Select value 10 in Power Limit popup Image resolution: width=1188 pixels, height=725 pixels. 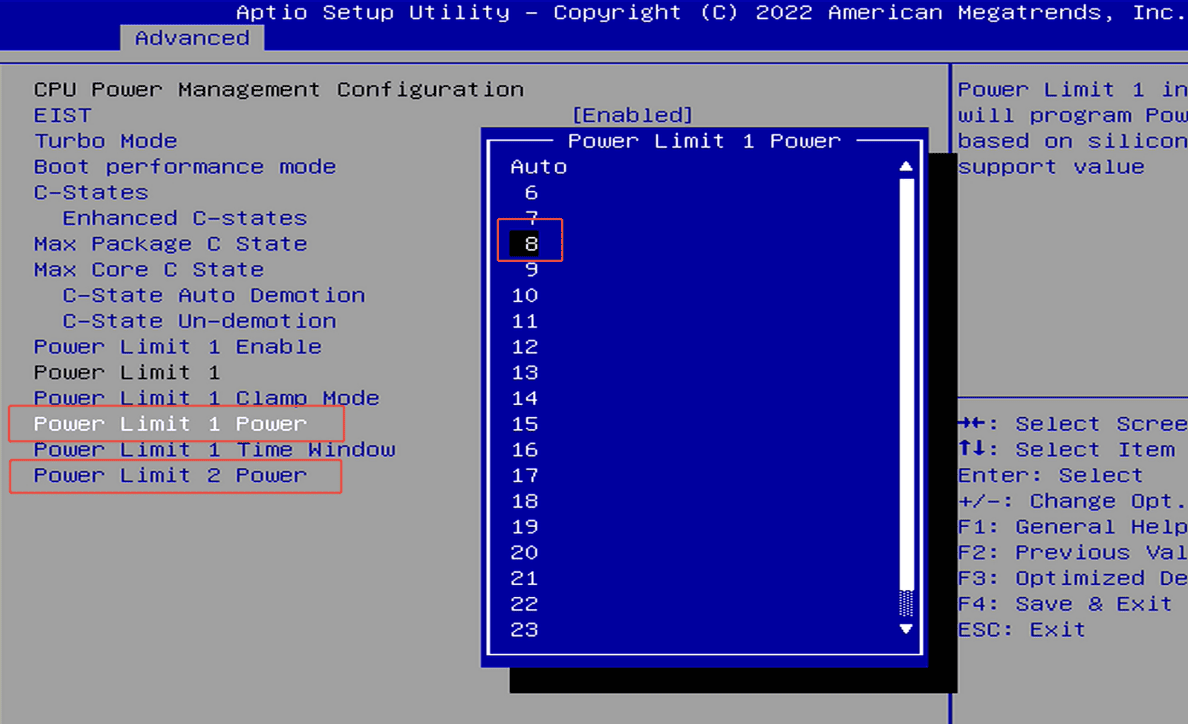tap(526, 295)
